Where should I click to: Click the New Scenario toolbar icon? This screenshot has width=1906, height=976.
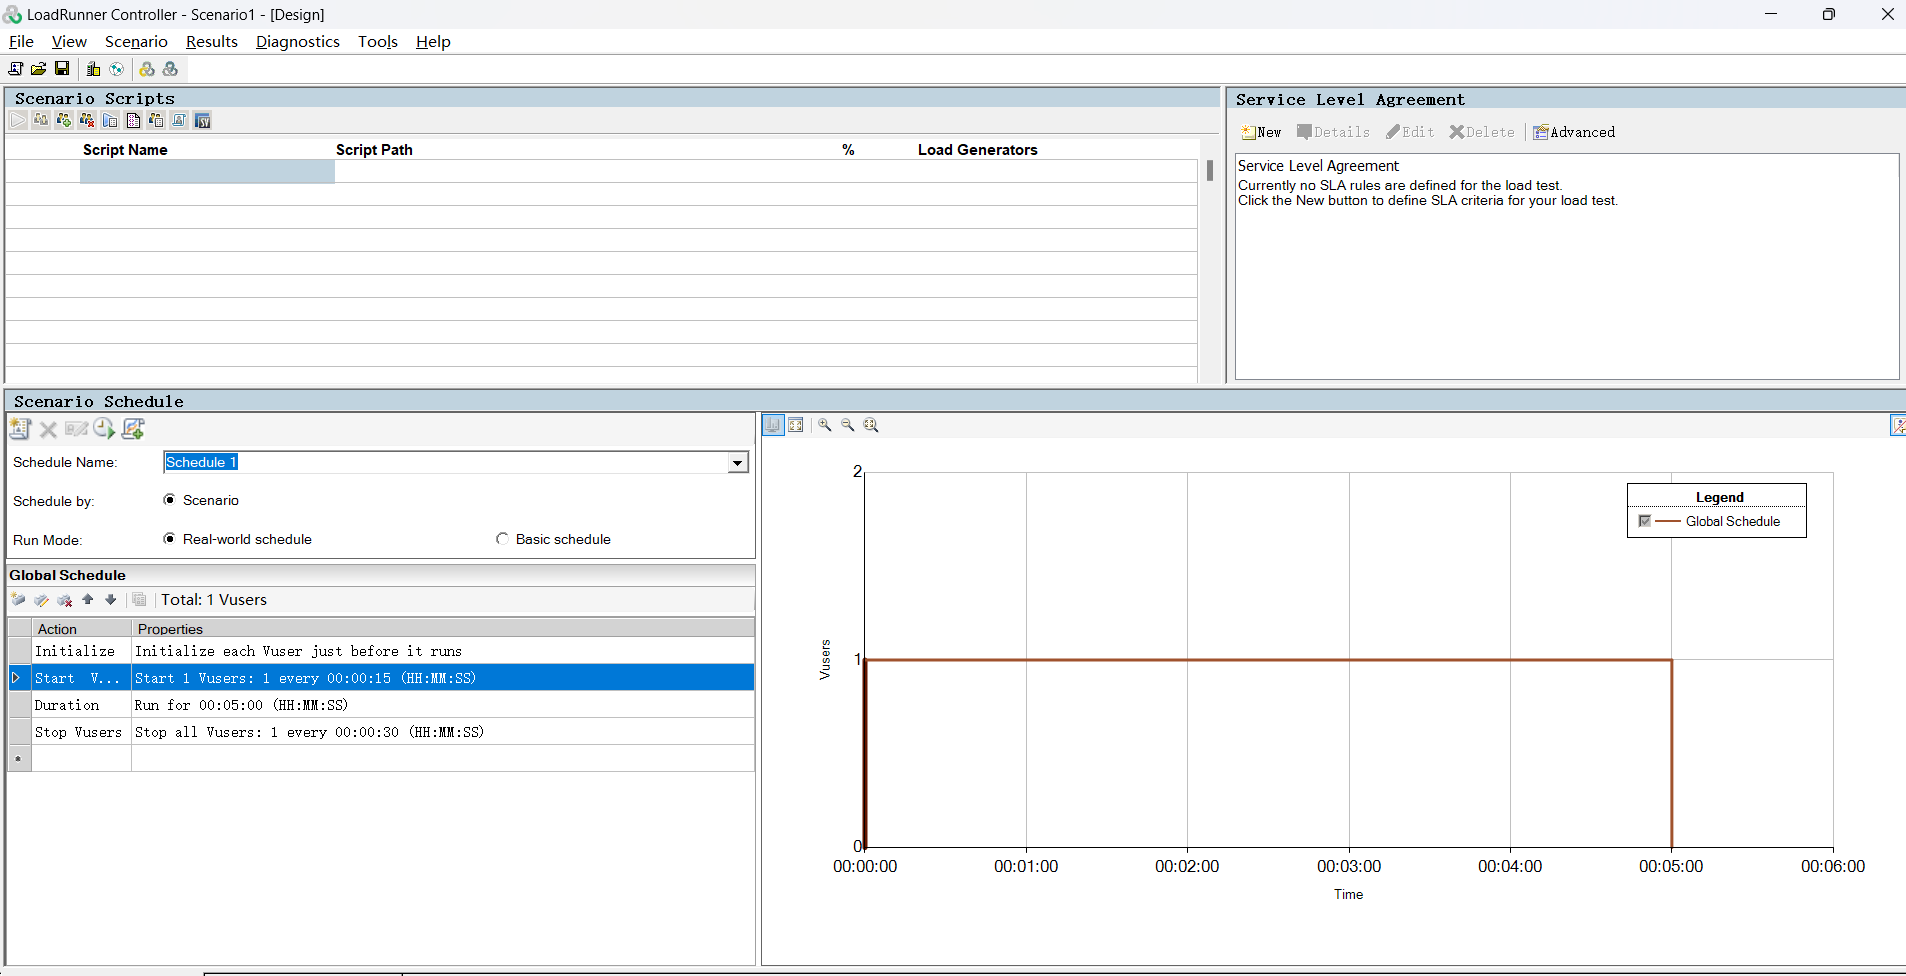(x=15, y=69)
